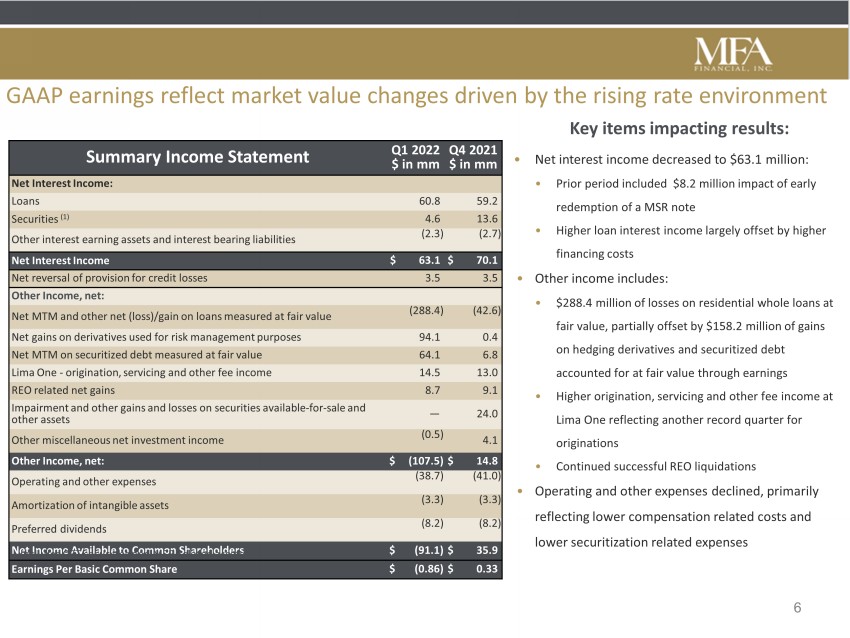Image resolution: width=850 pixels, height=638 pixels.
Task: Select the Net Interest Income total 70.1
Action: [x=487, y=260]
